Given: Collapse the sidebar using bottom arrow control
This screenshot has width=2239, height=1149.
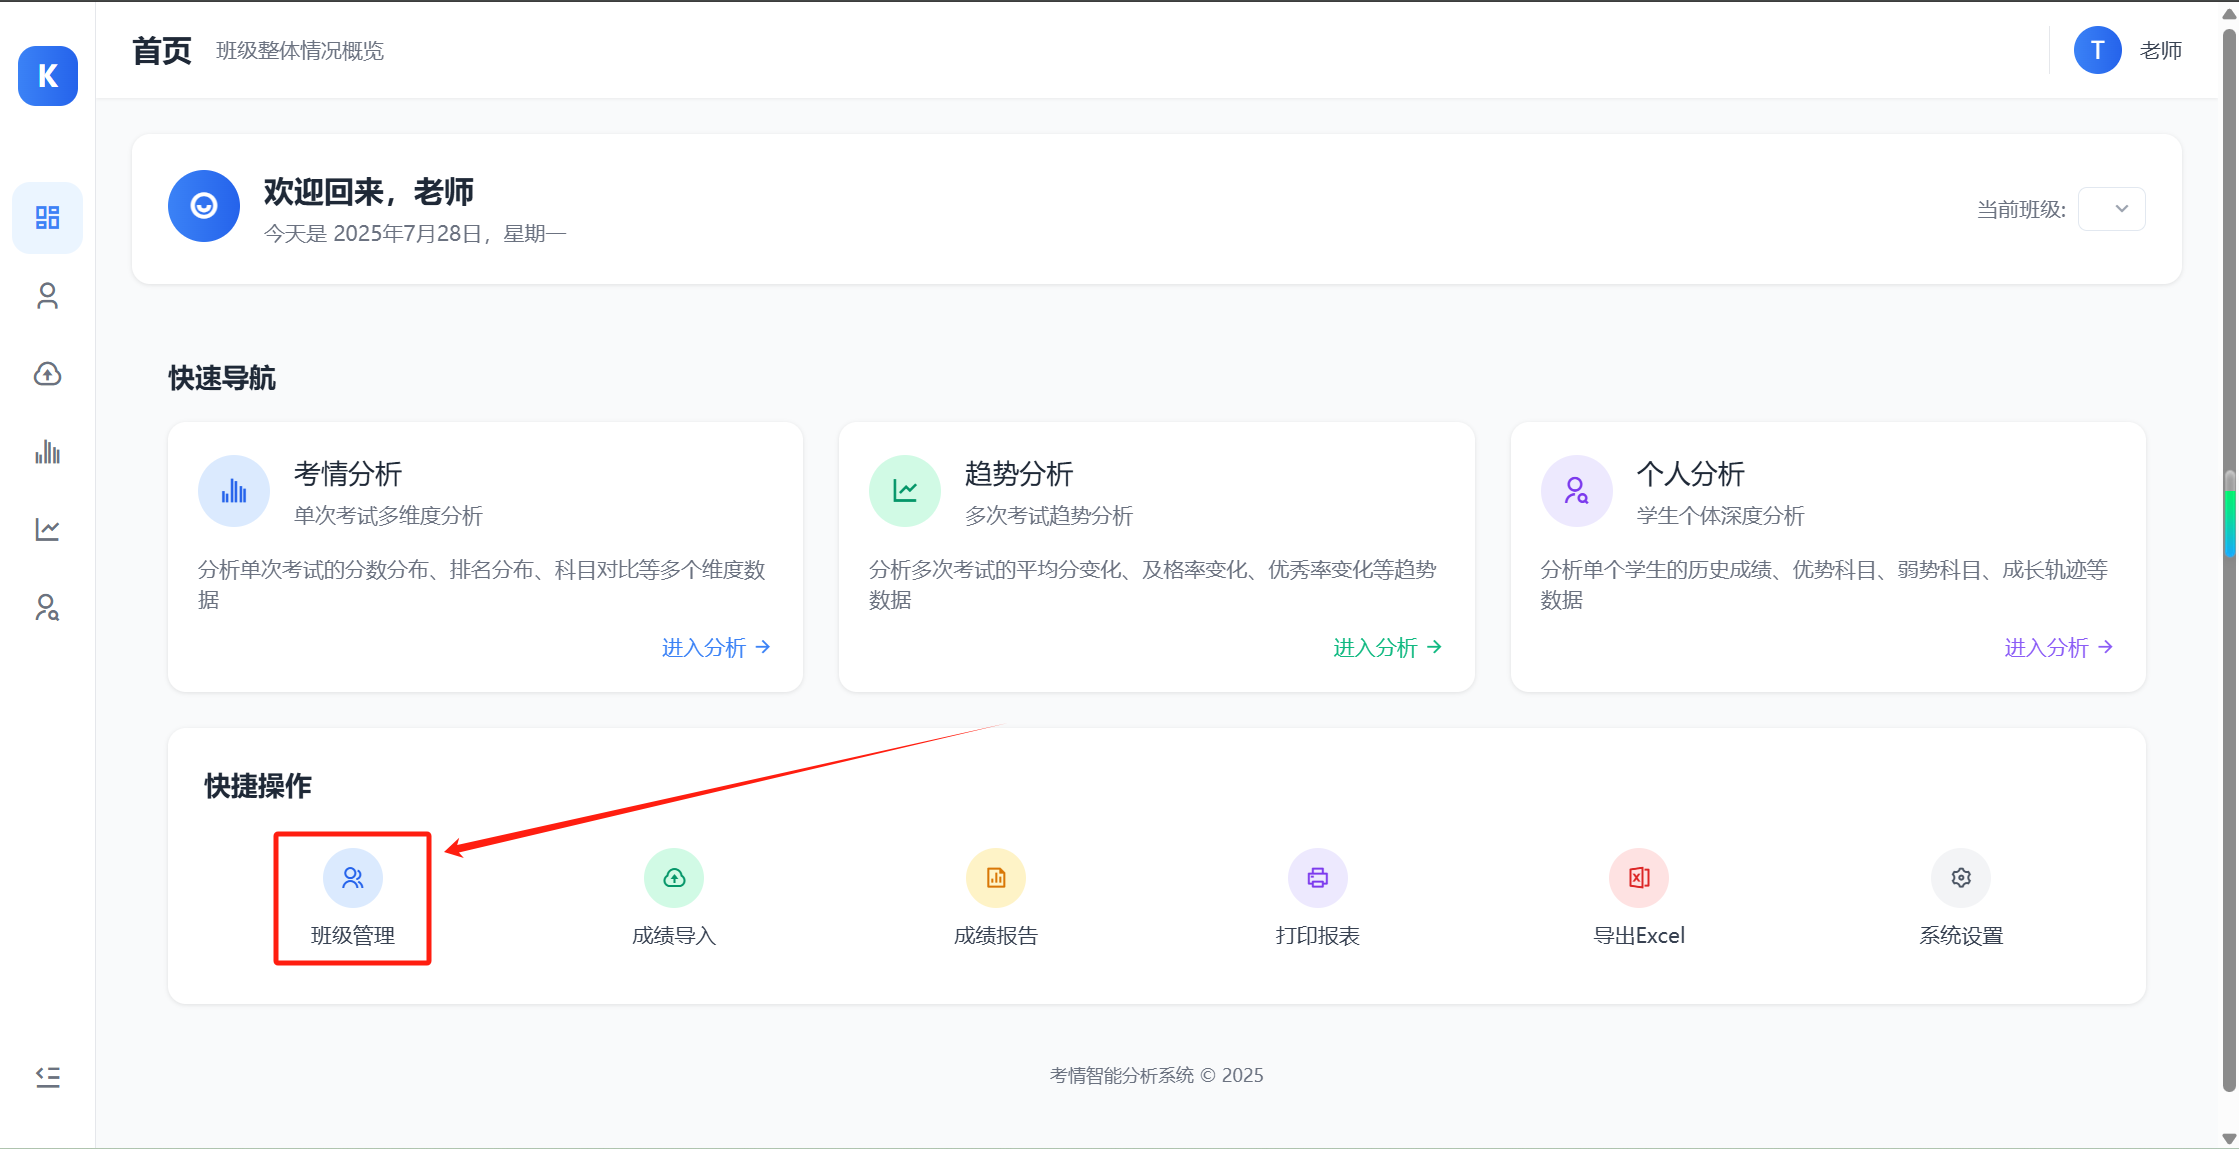Looking at the screenshot, I should click(x=47, y=1076).
